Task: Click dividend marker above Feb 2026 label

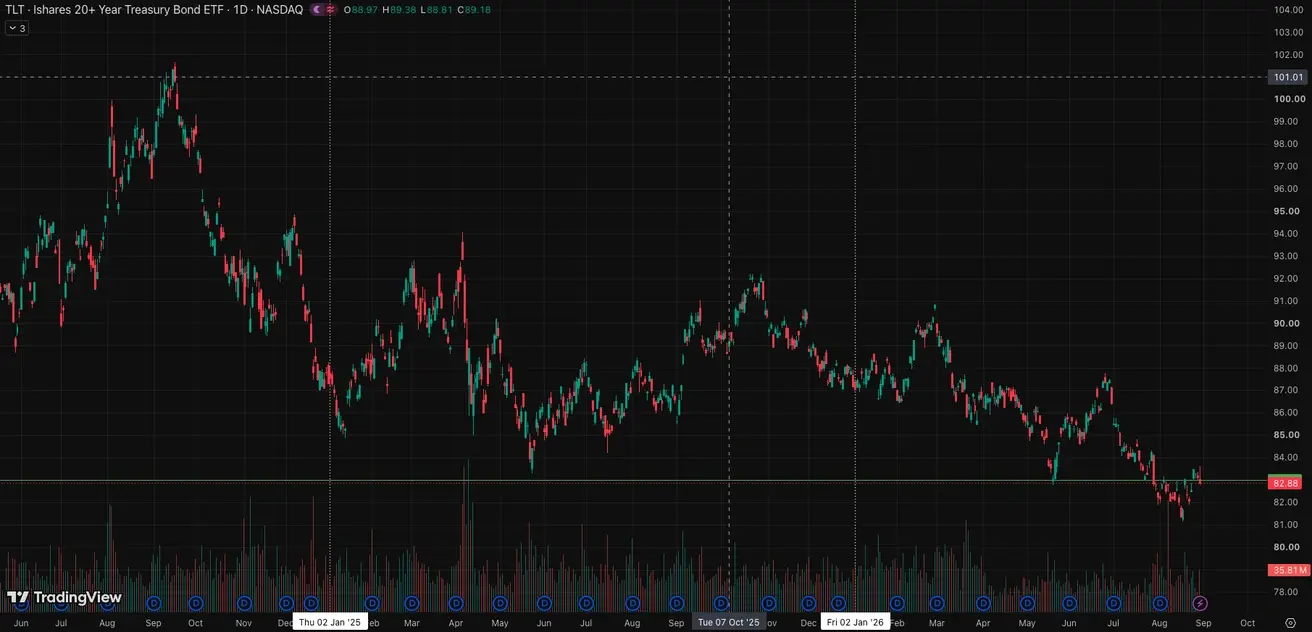Action: click(x=897, y=603)
